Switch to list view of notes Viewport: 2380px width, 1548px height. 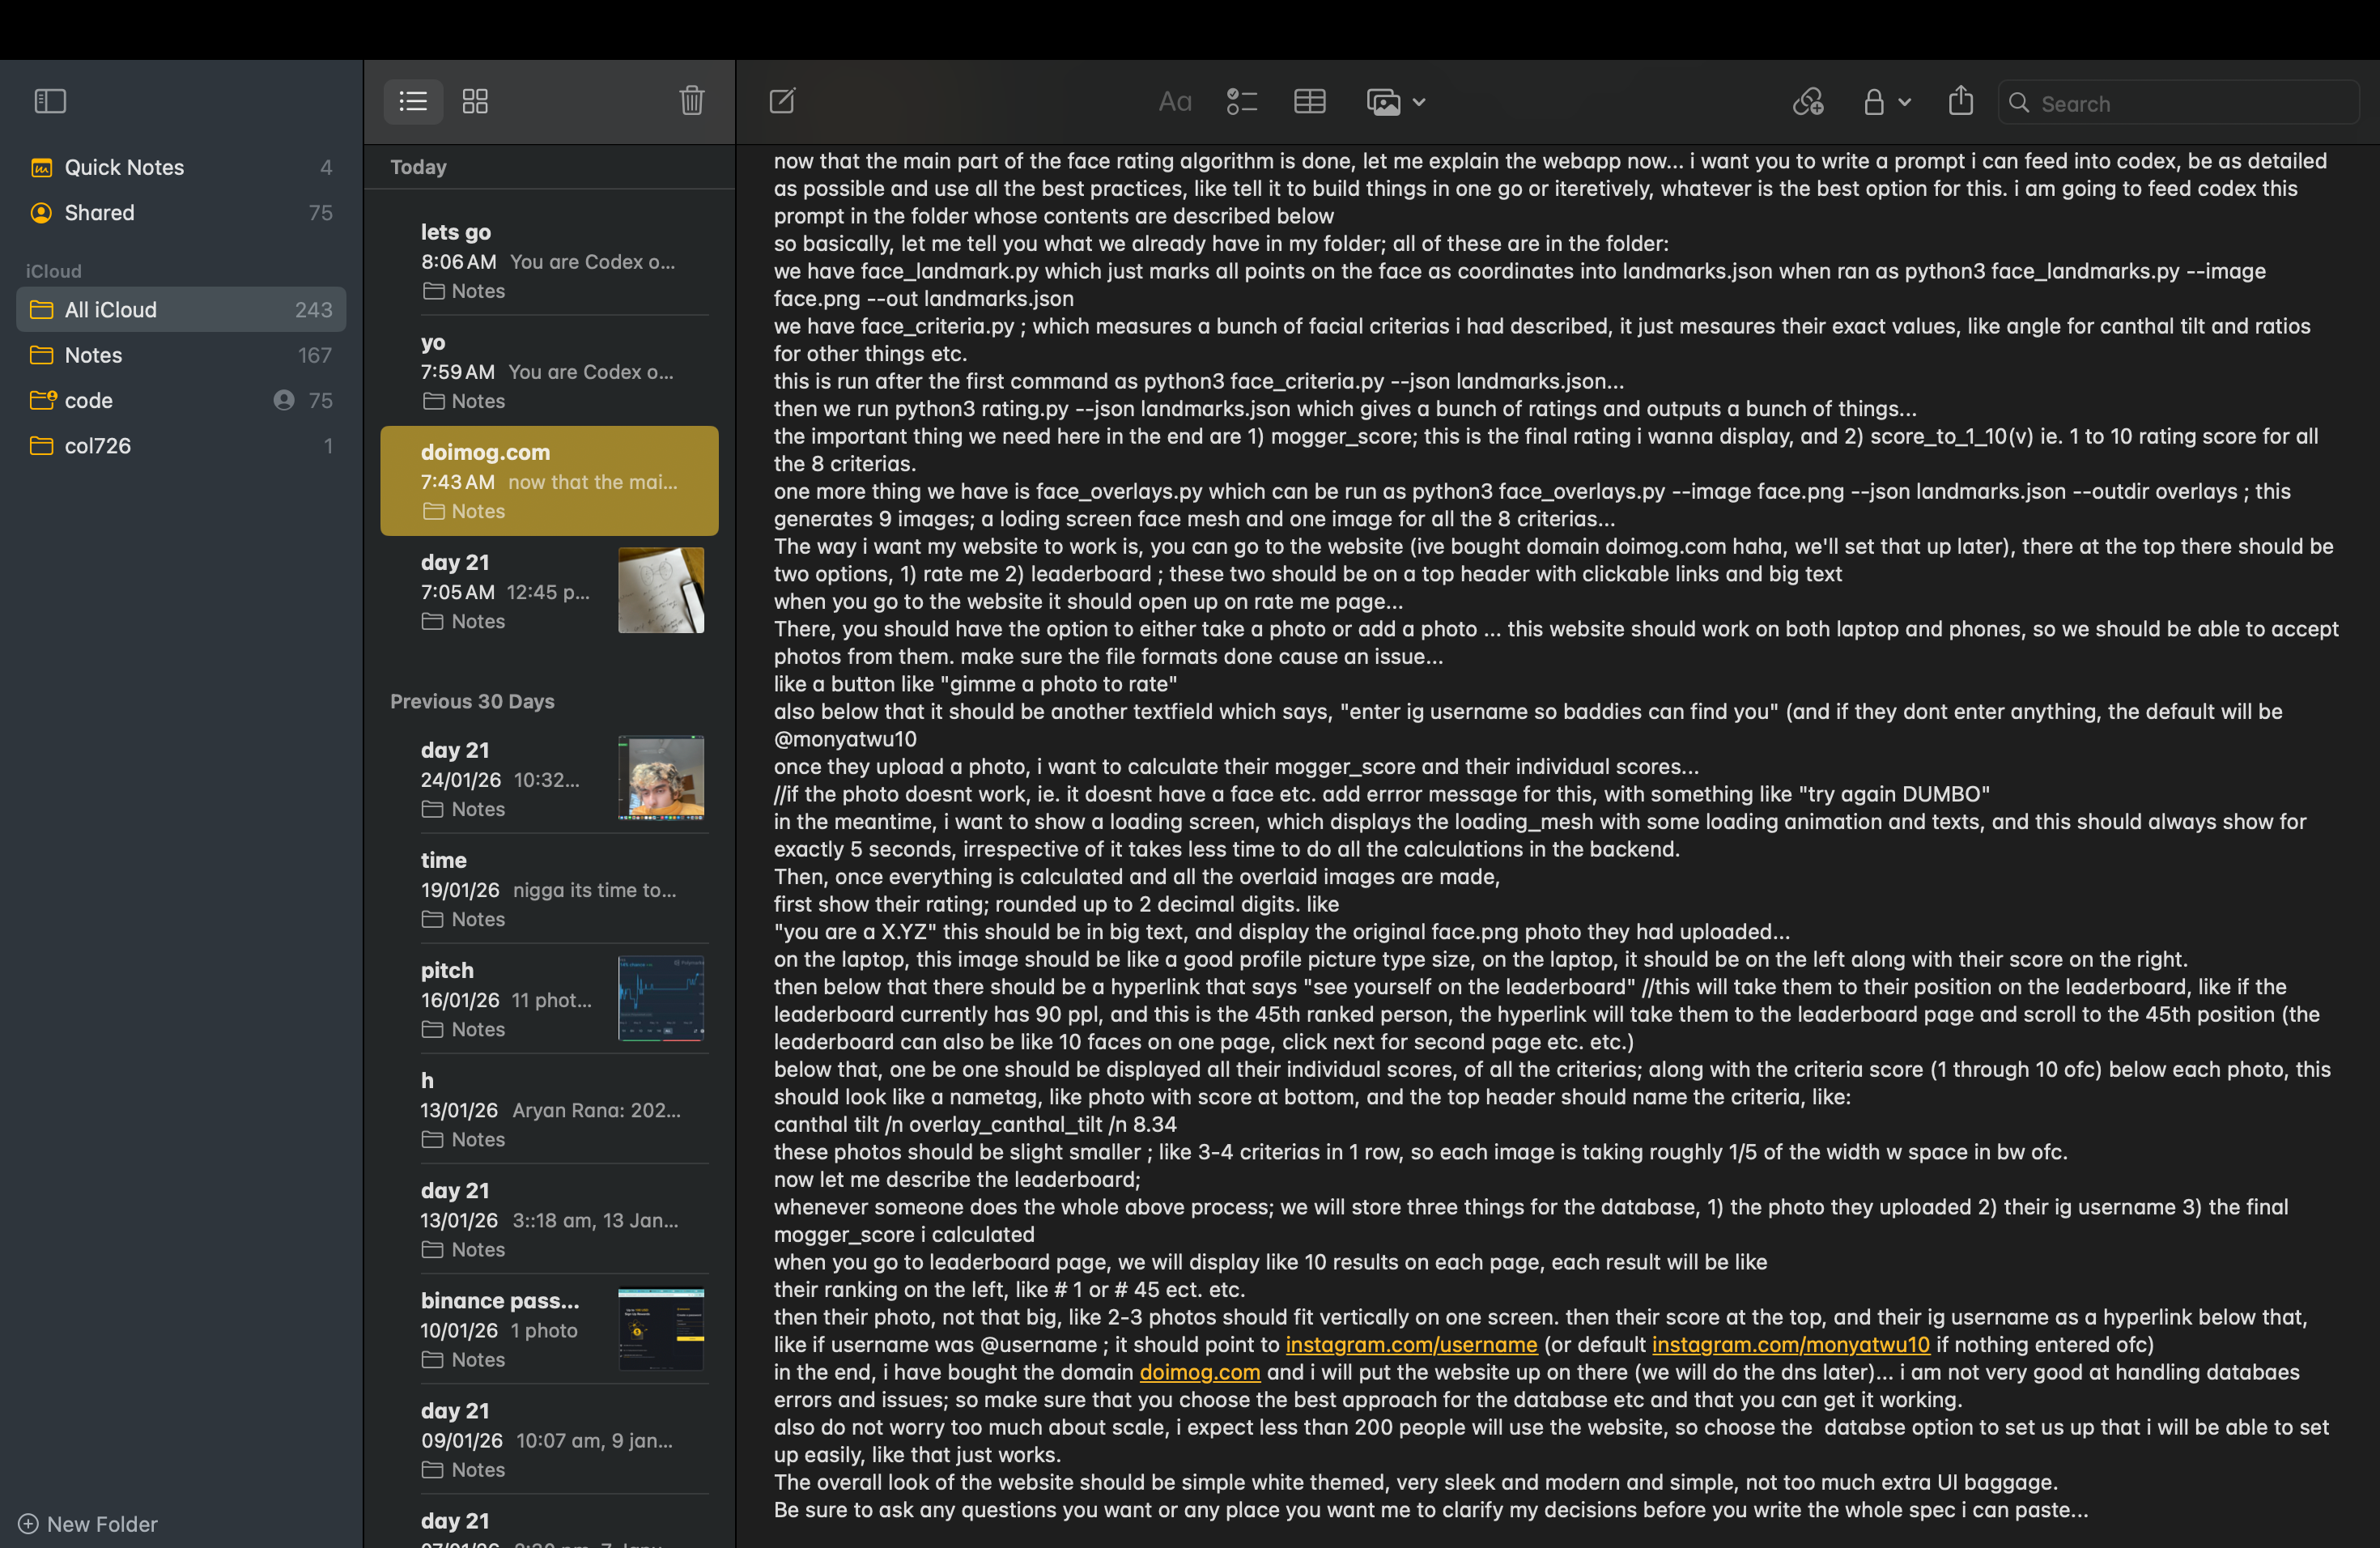[x=413, y=101]
